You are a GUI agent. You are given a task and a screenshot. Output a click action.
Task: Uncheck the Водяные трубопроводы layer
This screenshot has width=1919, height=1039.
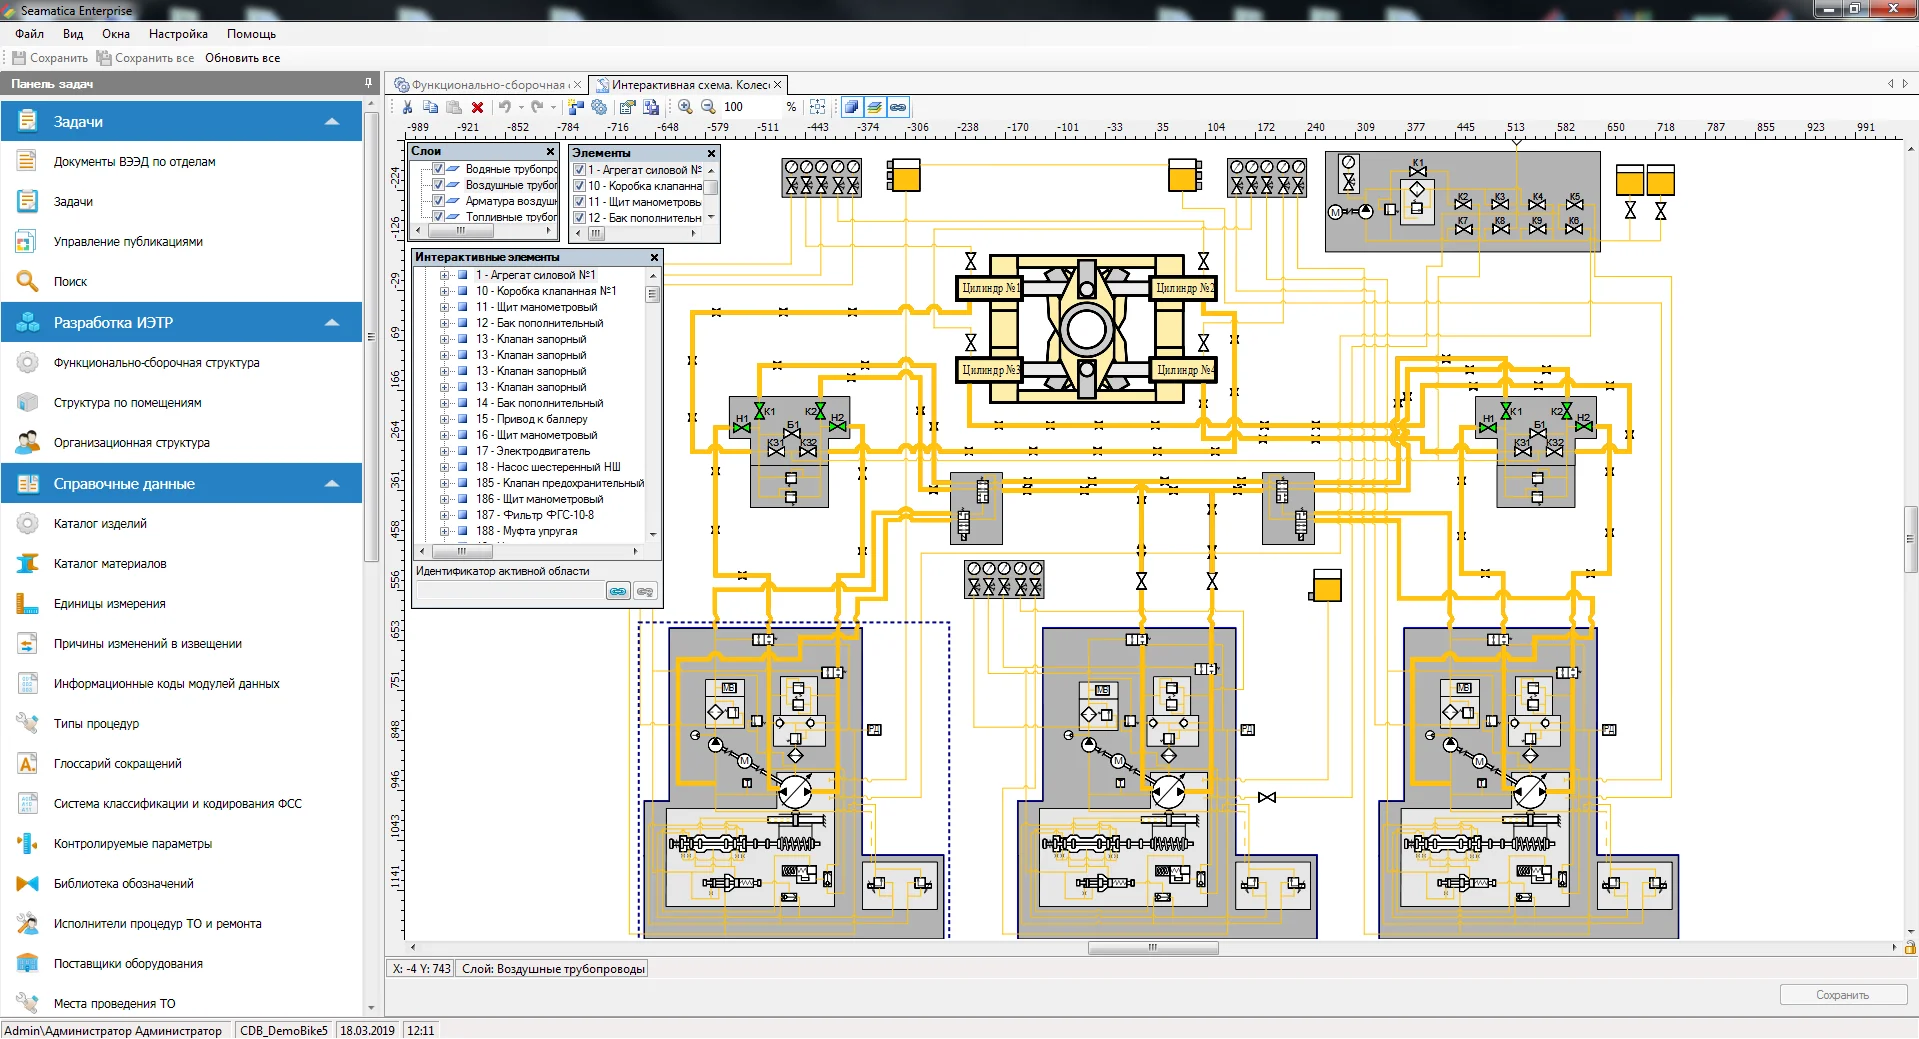438,169
